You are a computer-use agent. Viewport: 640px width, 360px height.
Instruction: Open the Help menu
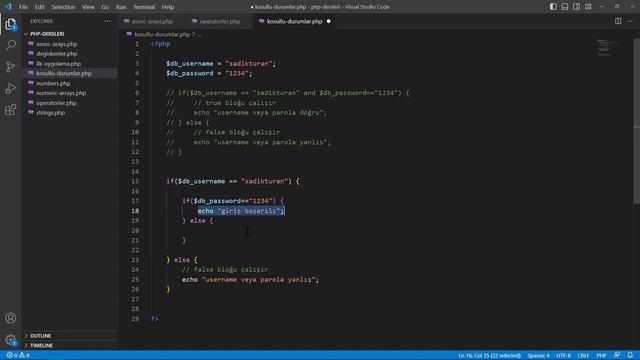tap(168, 7)
